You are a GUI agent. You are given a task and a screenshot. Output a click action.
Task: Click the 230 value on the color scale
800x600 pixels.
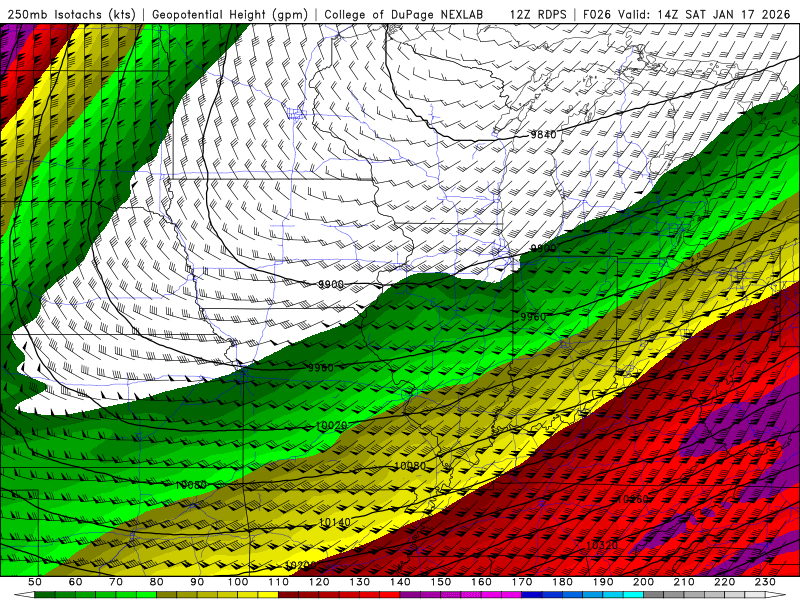click(765, 582)
